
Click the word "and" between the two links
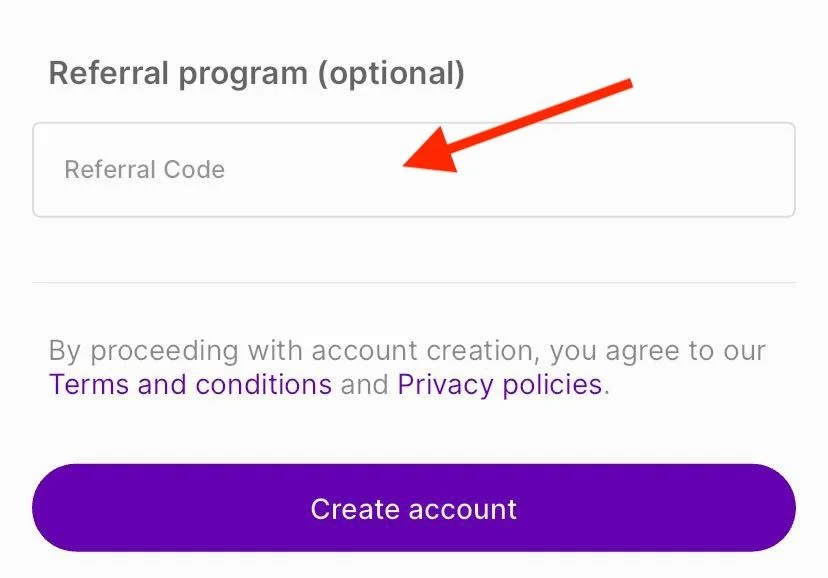point(364,385)
